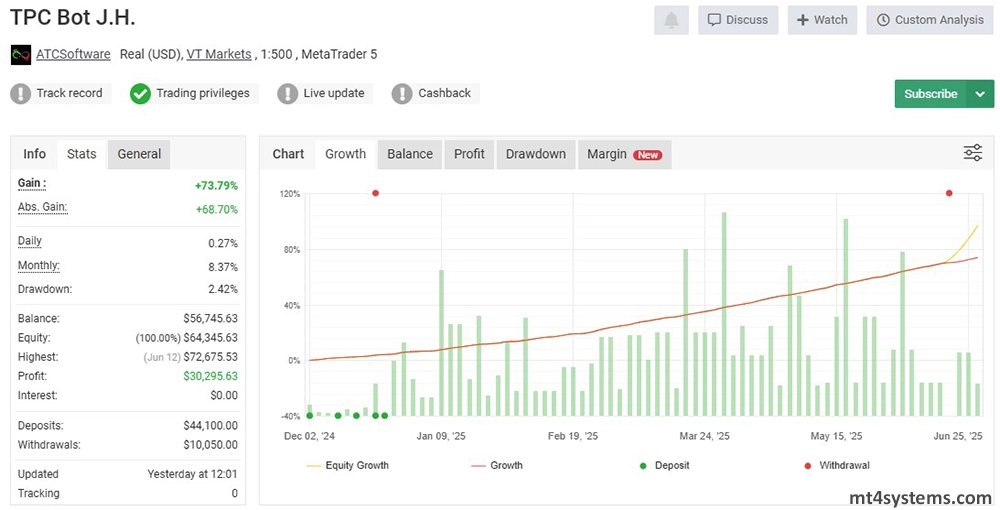Click the Discuss button
The width and height of the screenshot is (1000, 510).
(738, 20)
